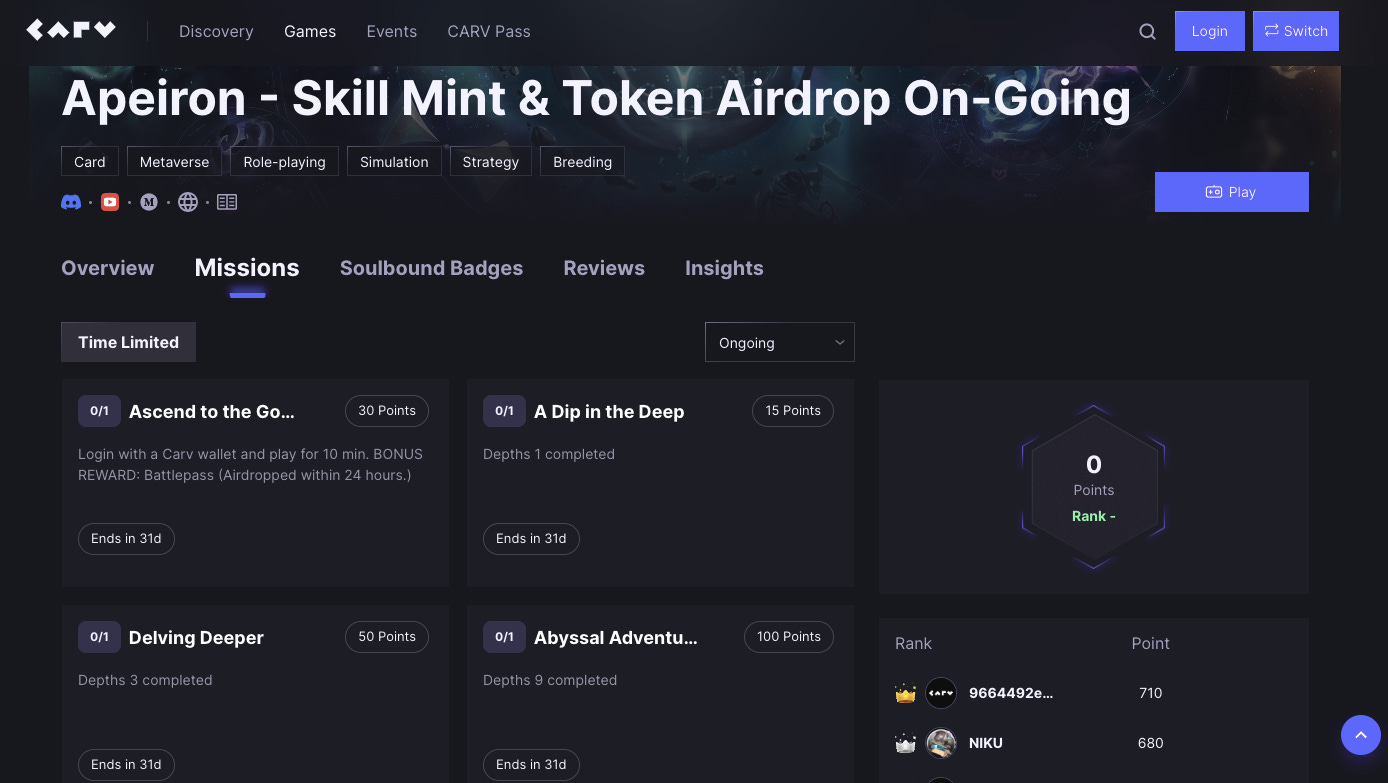Image resolution: width=1388 pixels, height=783 pixels.
Task: Click the 680 point value
Action: (x=1151, y=743)
